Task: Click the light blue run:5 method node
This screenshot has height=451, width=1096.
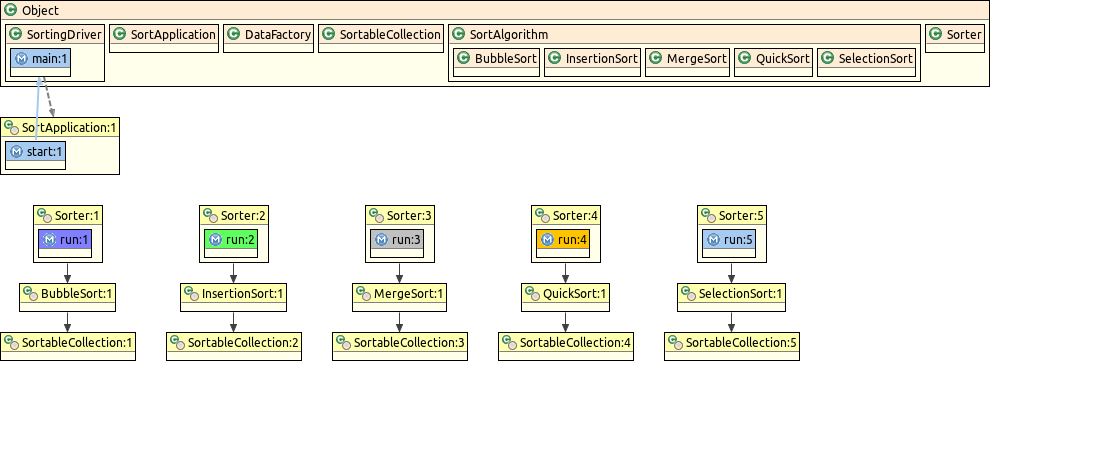Action: pyautogui.click(x=731, y=240)
